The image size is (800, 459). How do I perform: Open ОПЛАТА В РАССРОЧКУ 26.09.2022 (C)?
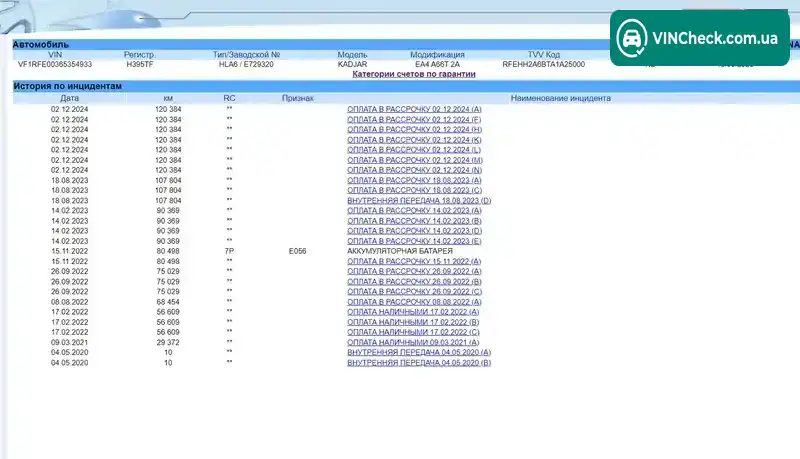[x=414, y=292]
